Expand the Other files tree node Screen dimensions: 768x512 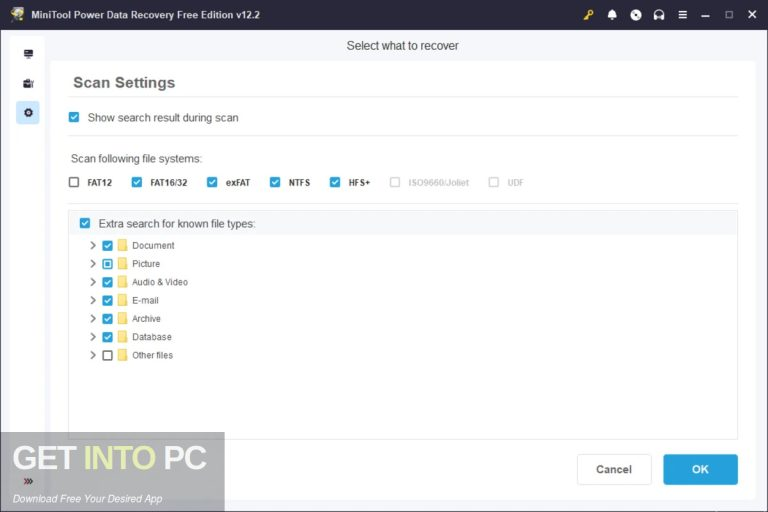93,355
